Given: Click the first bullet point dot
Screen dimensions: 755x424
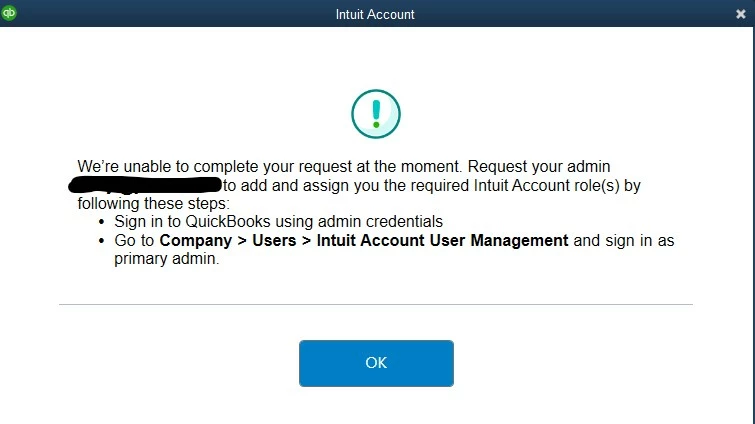Looking at the screenshot, I should pos(101,222).
